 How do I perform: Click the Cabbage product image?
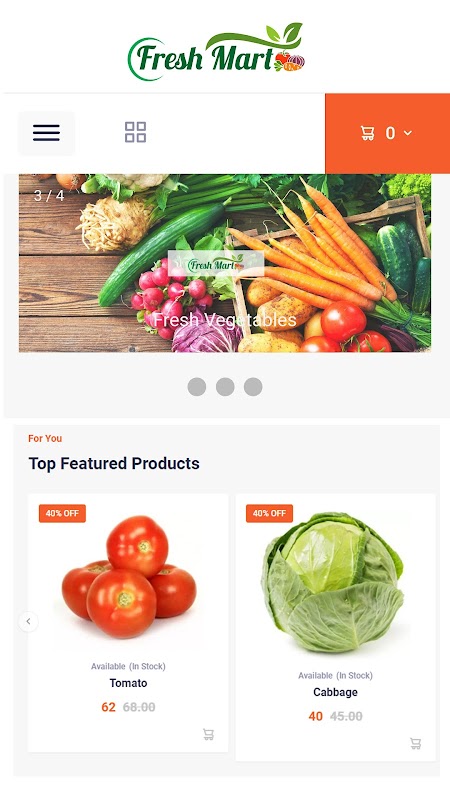click(333, 582)
